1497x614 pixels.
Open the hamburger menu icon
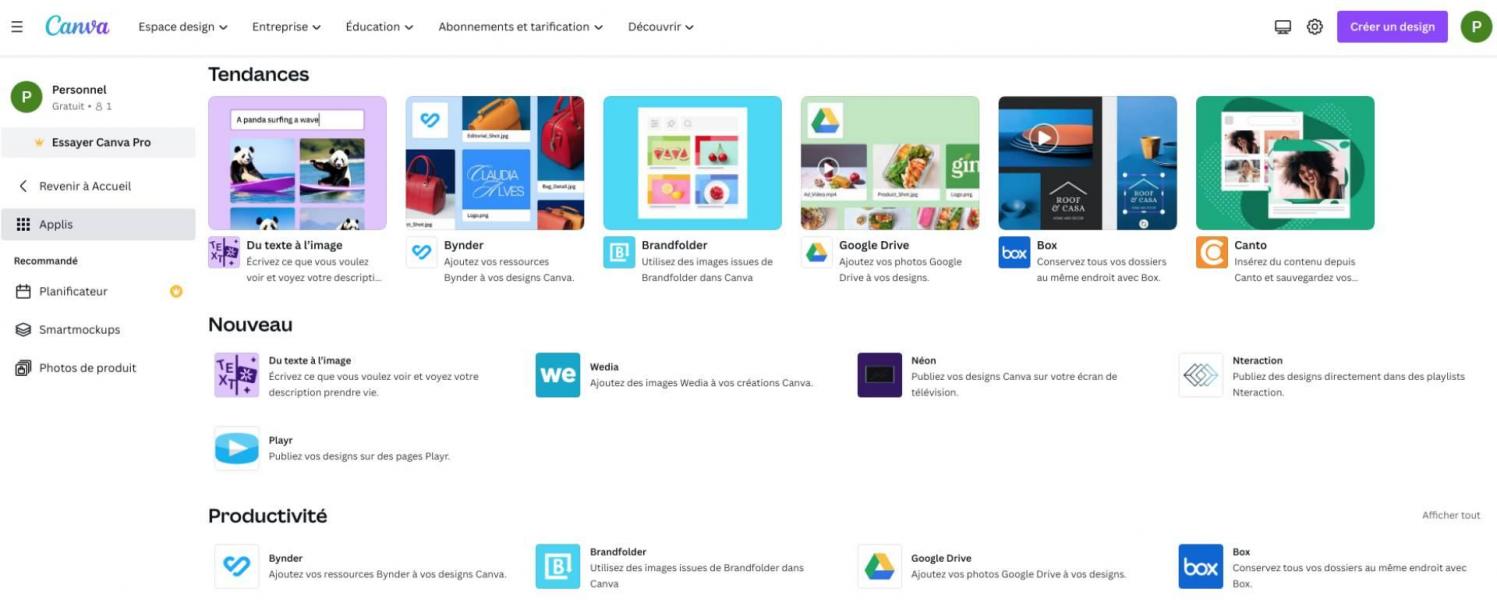[17, 27]
